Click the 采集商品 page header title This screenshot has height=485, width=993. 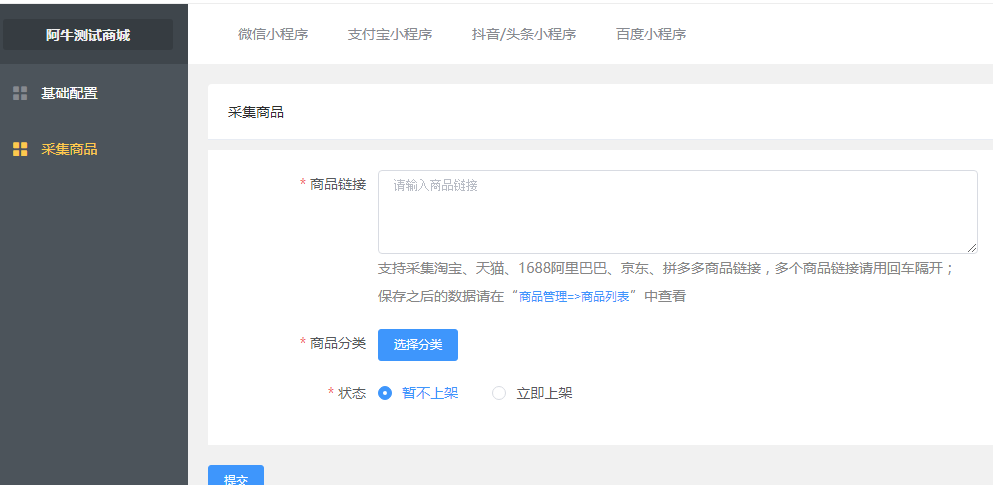[256, 112]
